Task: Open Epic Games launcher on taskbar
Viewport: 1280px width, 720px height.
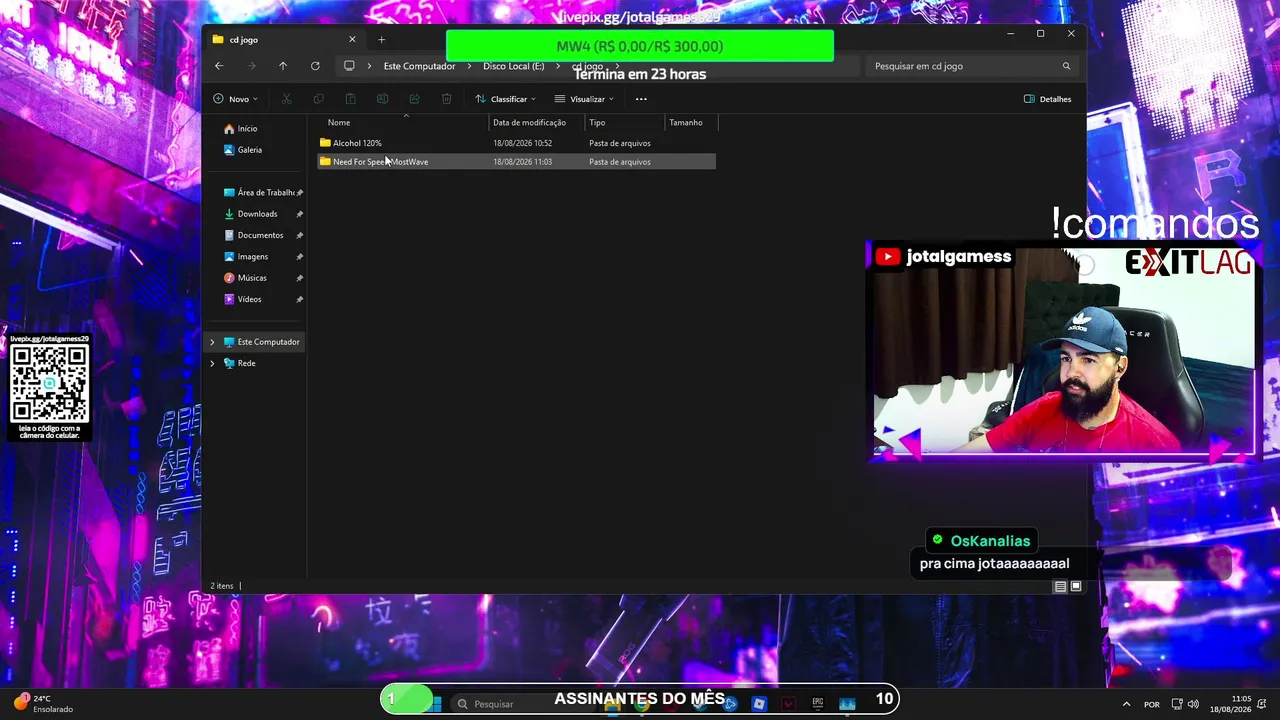Action: [x=818, y=704]
